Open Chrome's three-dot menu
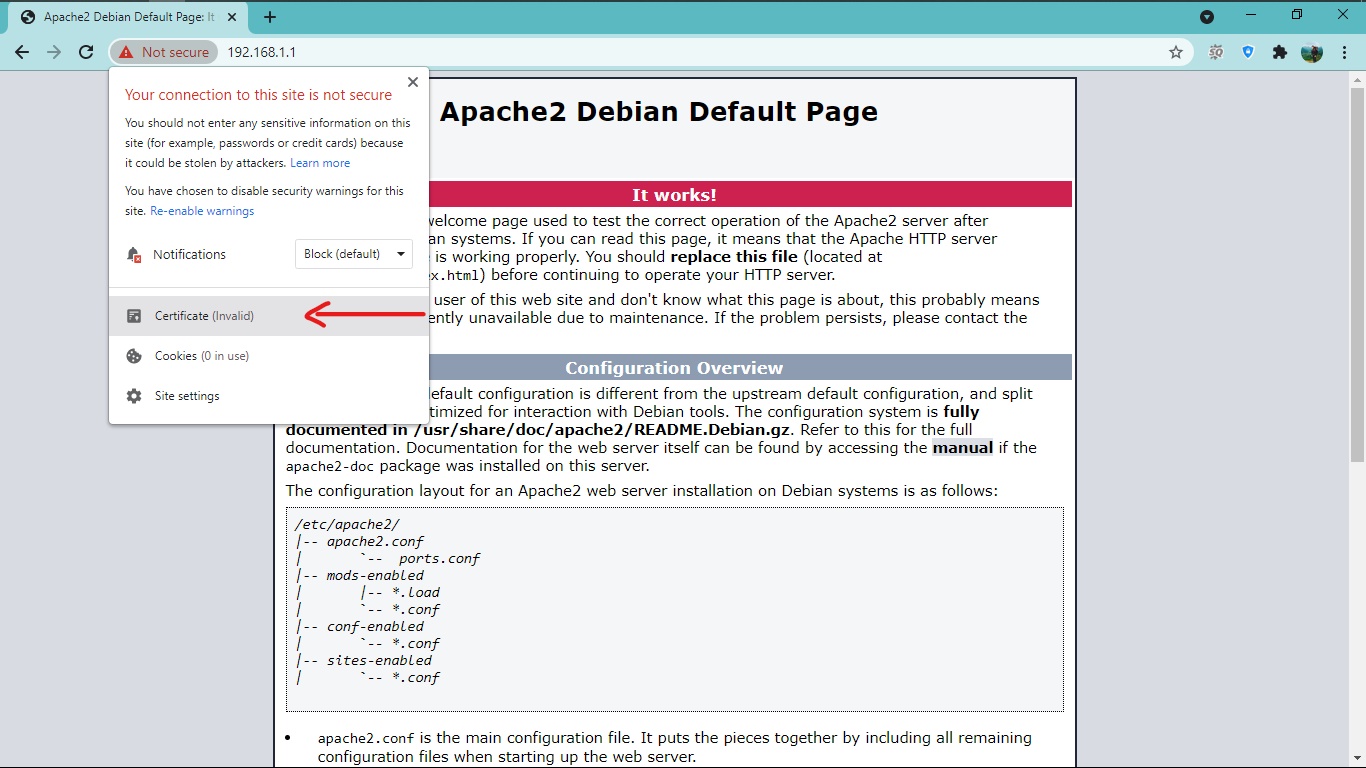 click(1345, 52)
